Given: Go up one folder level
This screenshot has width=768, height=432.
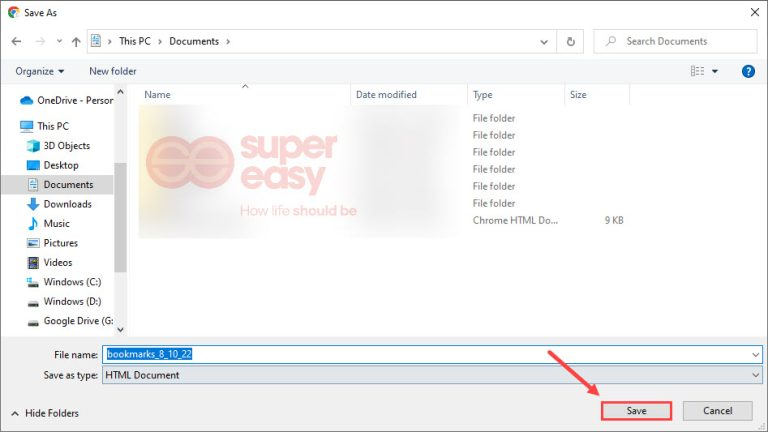Looking at the screenshot, I should (x=76, y=42).
